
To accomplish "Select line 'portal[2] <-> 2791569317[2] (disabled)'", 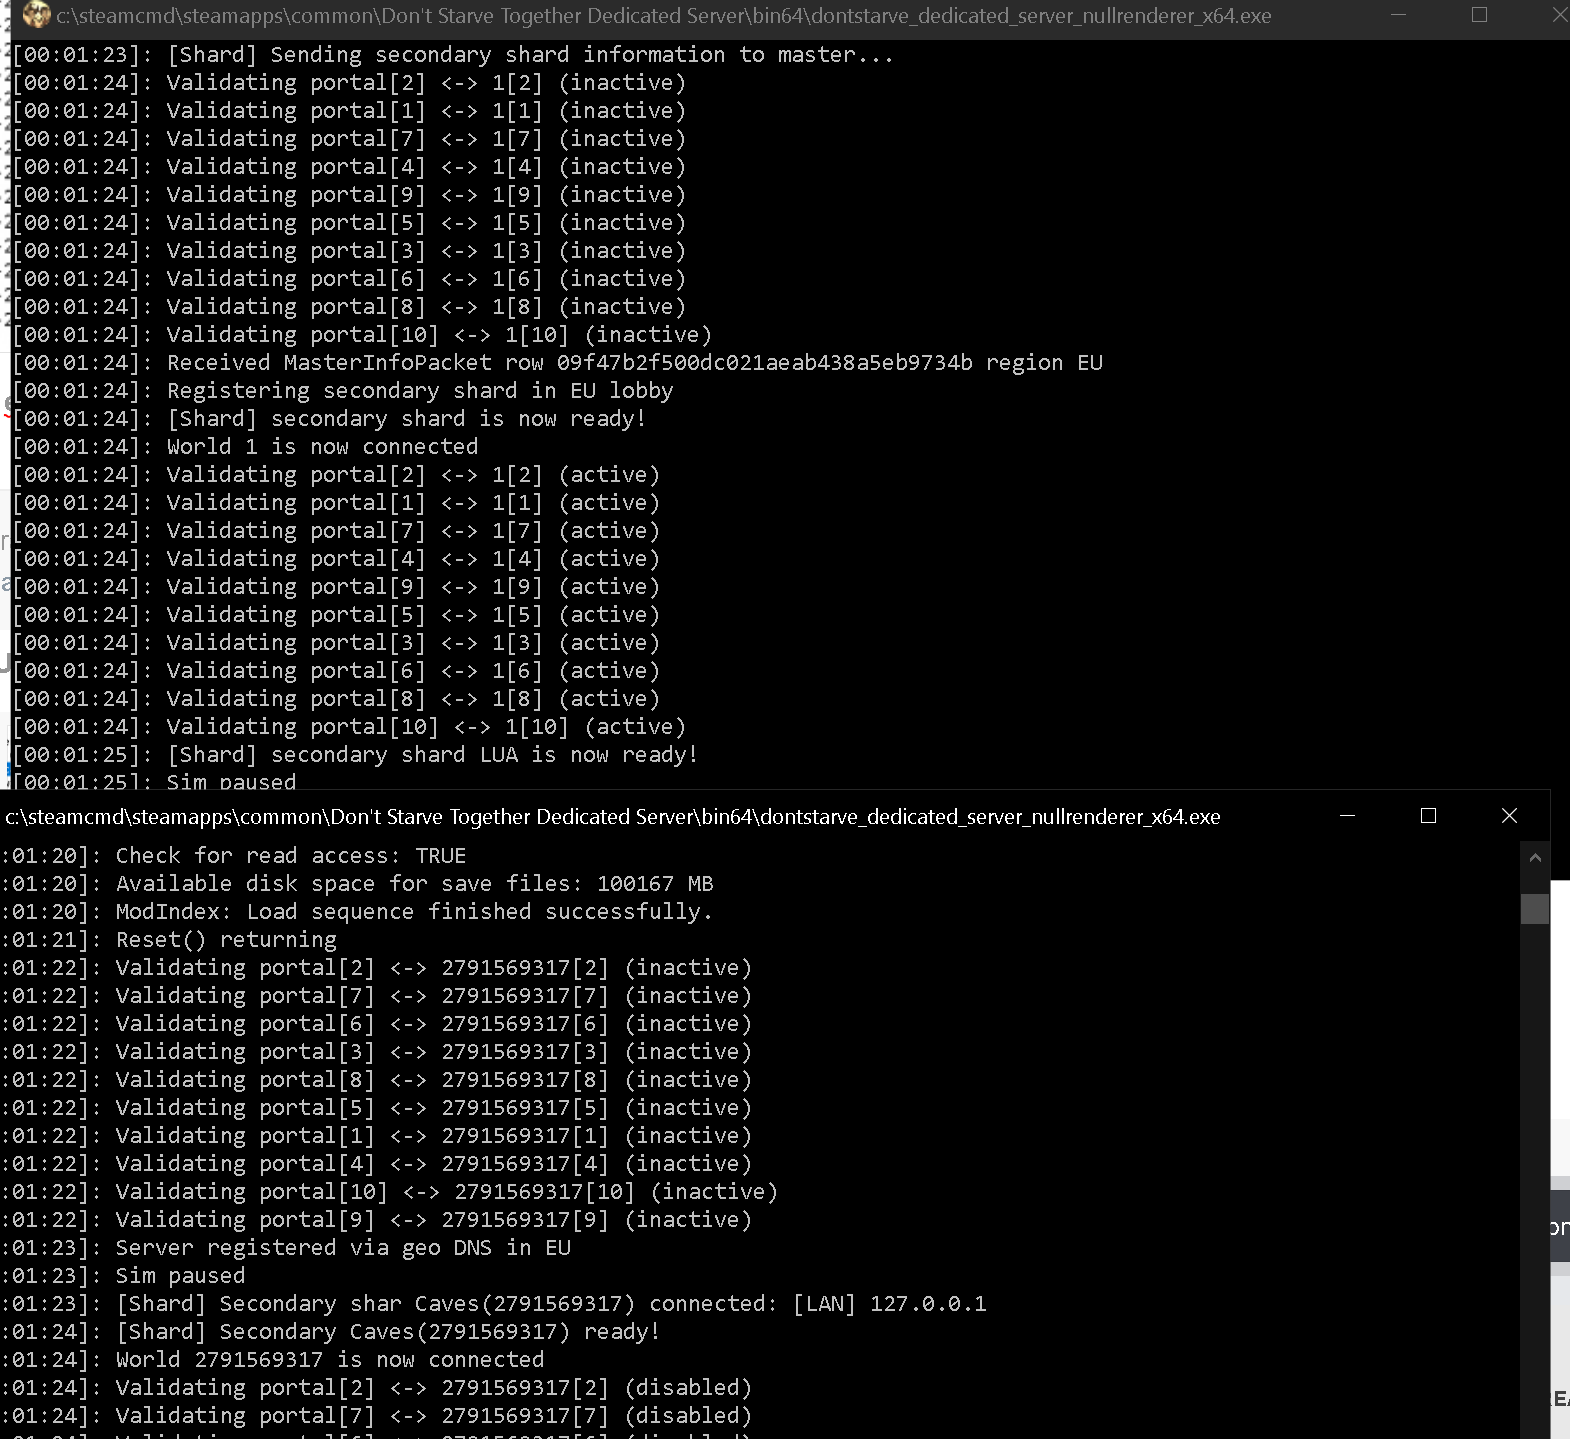I will pos(376,1388).
